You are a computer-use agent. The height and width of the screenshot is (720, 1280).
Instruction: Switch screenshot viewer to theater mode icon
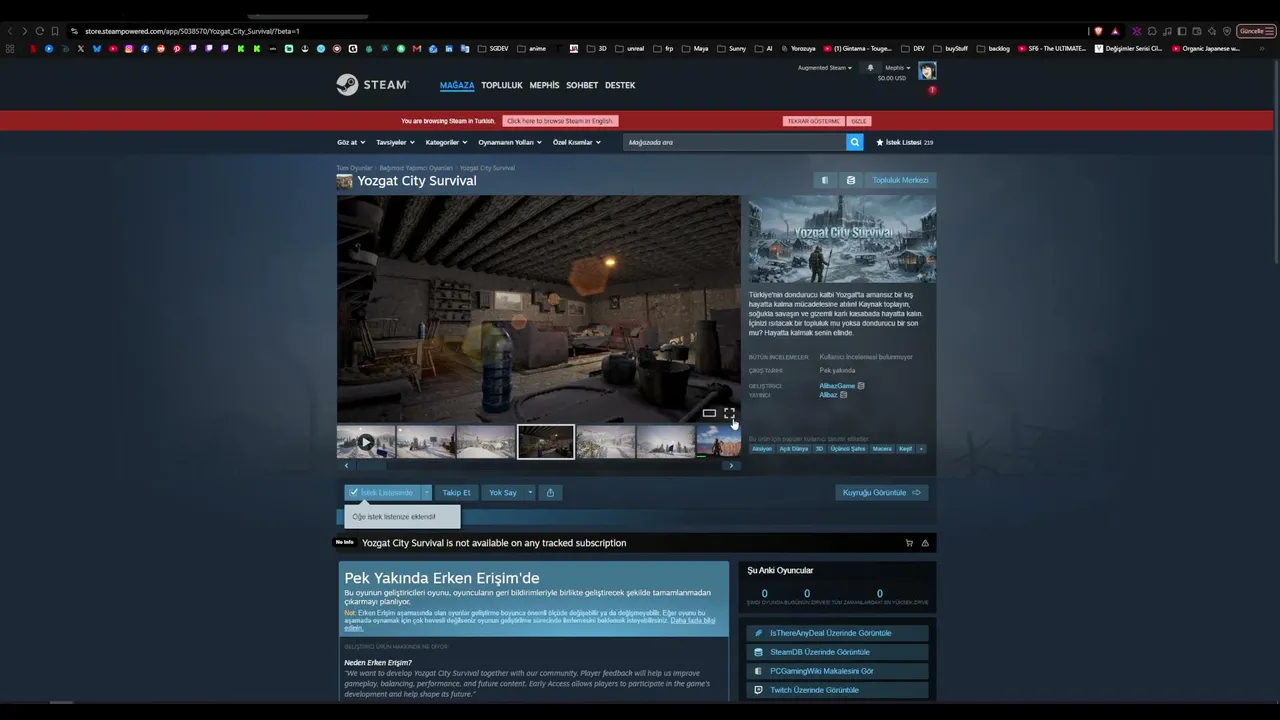tap(709, 413)
